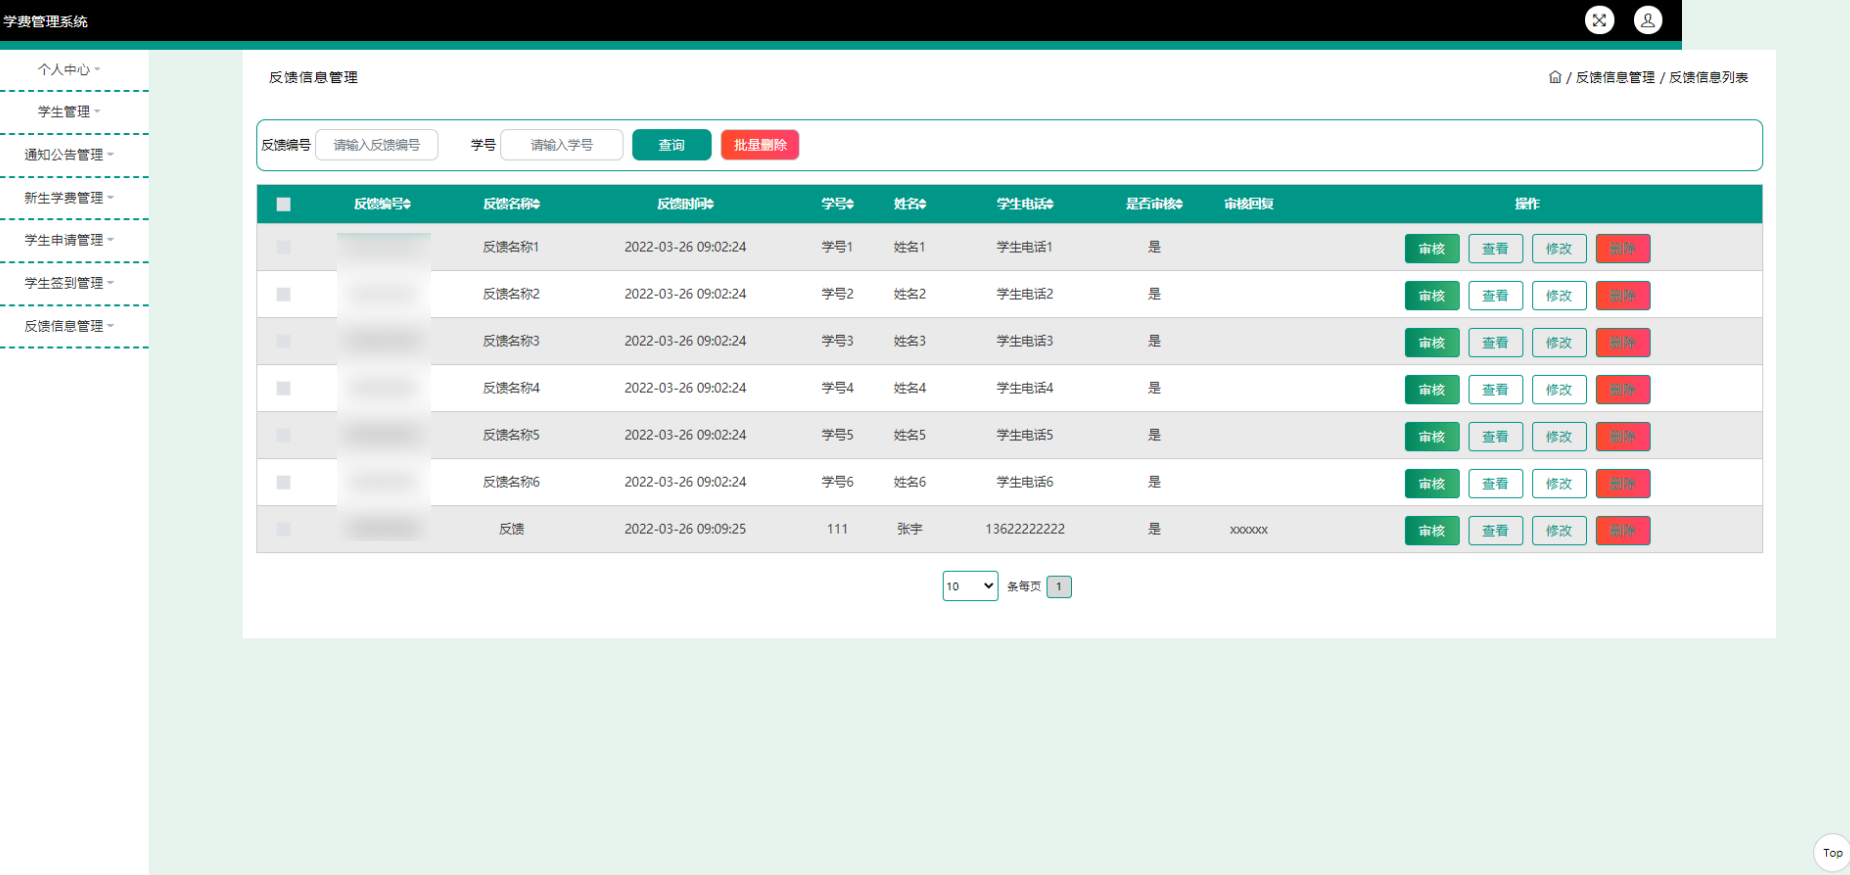
Task: Sort by 是否审核 column header
Action: click(1154, 204)
